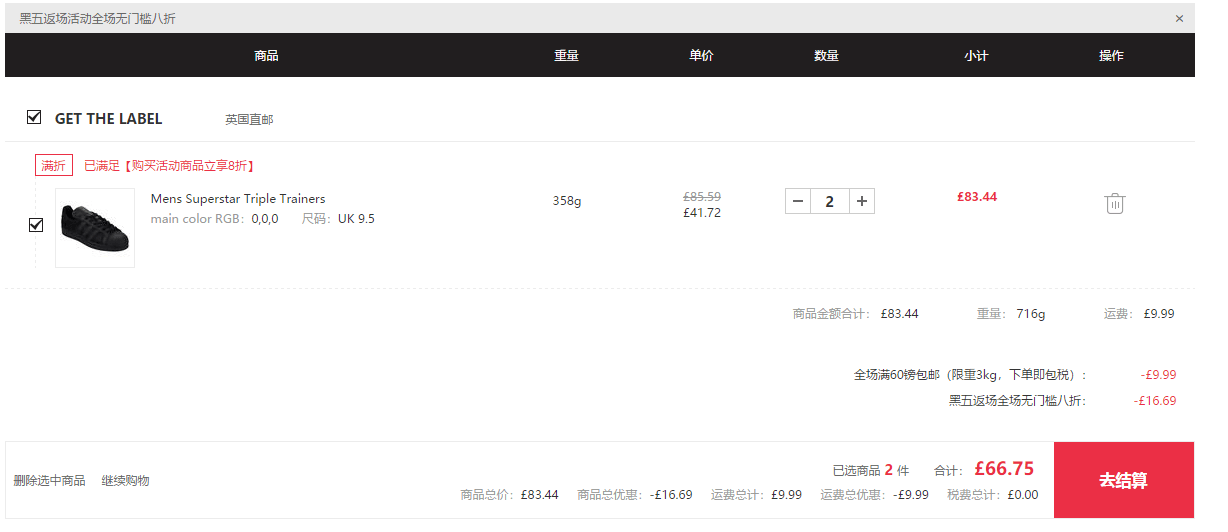Click the 黑五返场全场无门槛八折 discount line above total

[1017, 401]
